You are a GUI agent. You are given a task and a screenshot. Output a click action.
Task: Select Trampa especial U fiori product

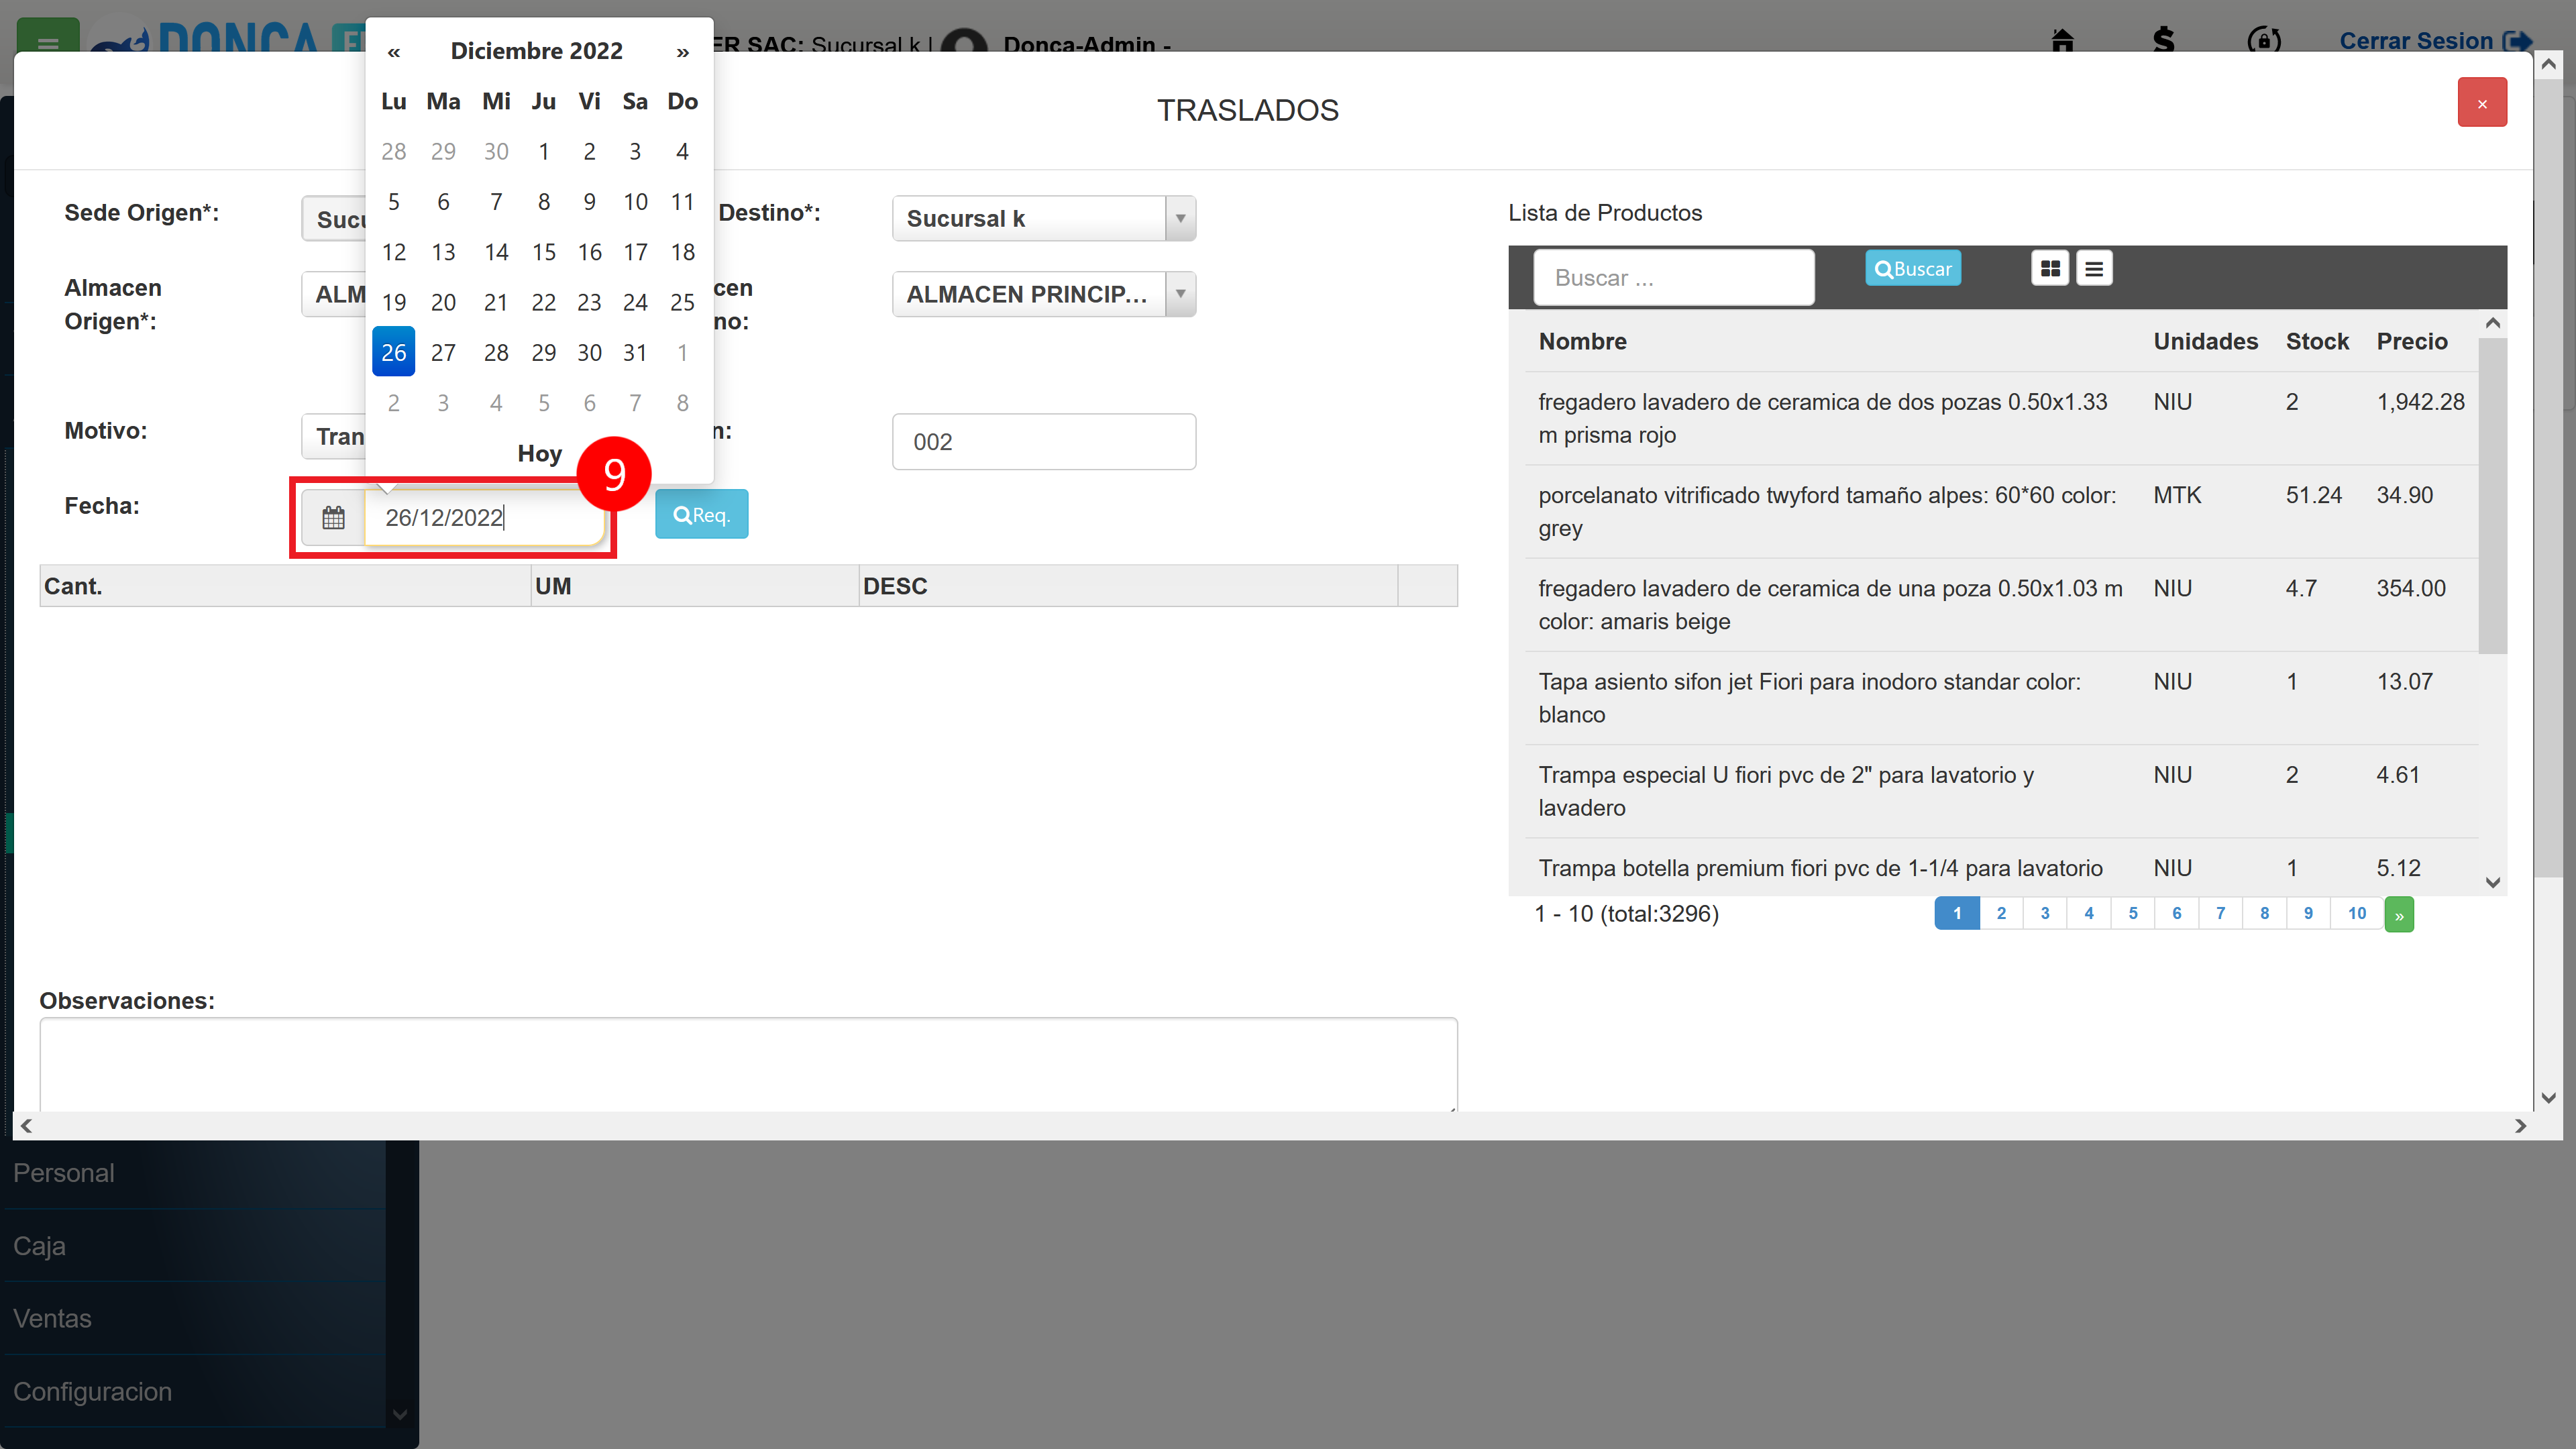pyautogui.click(x=2001, y=790)
